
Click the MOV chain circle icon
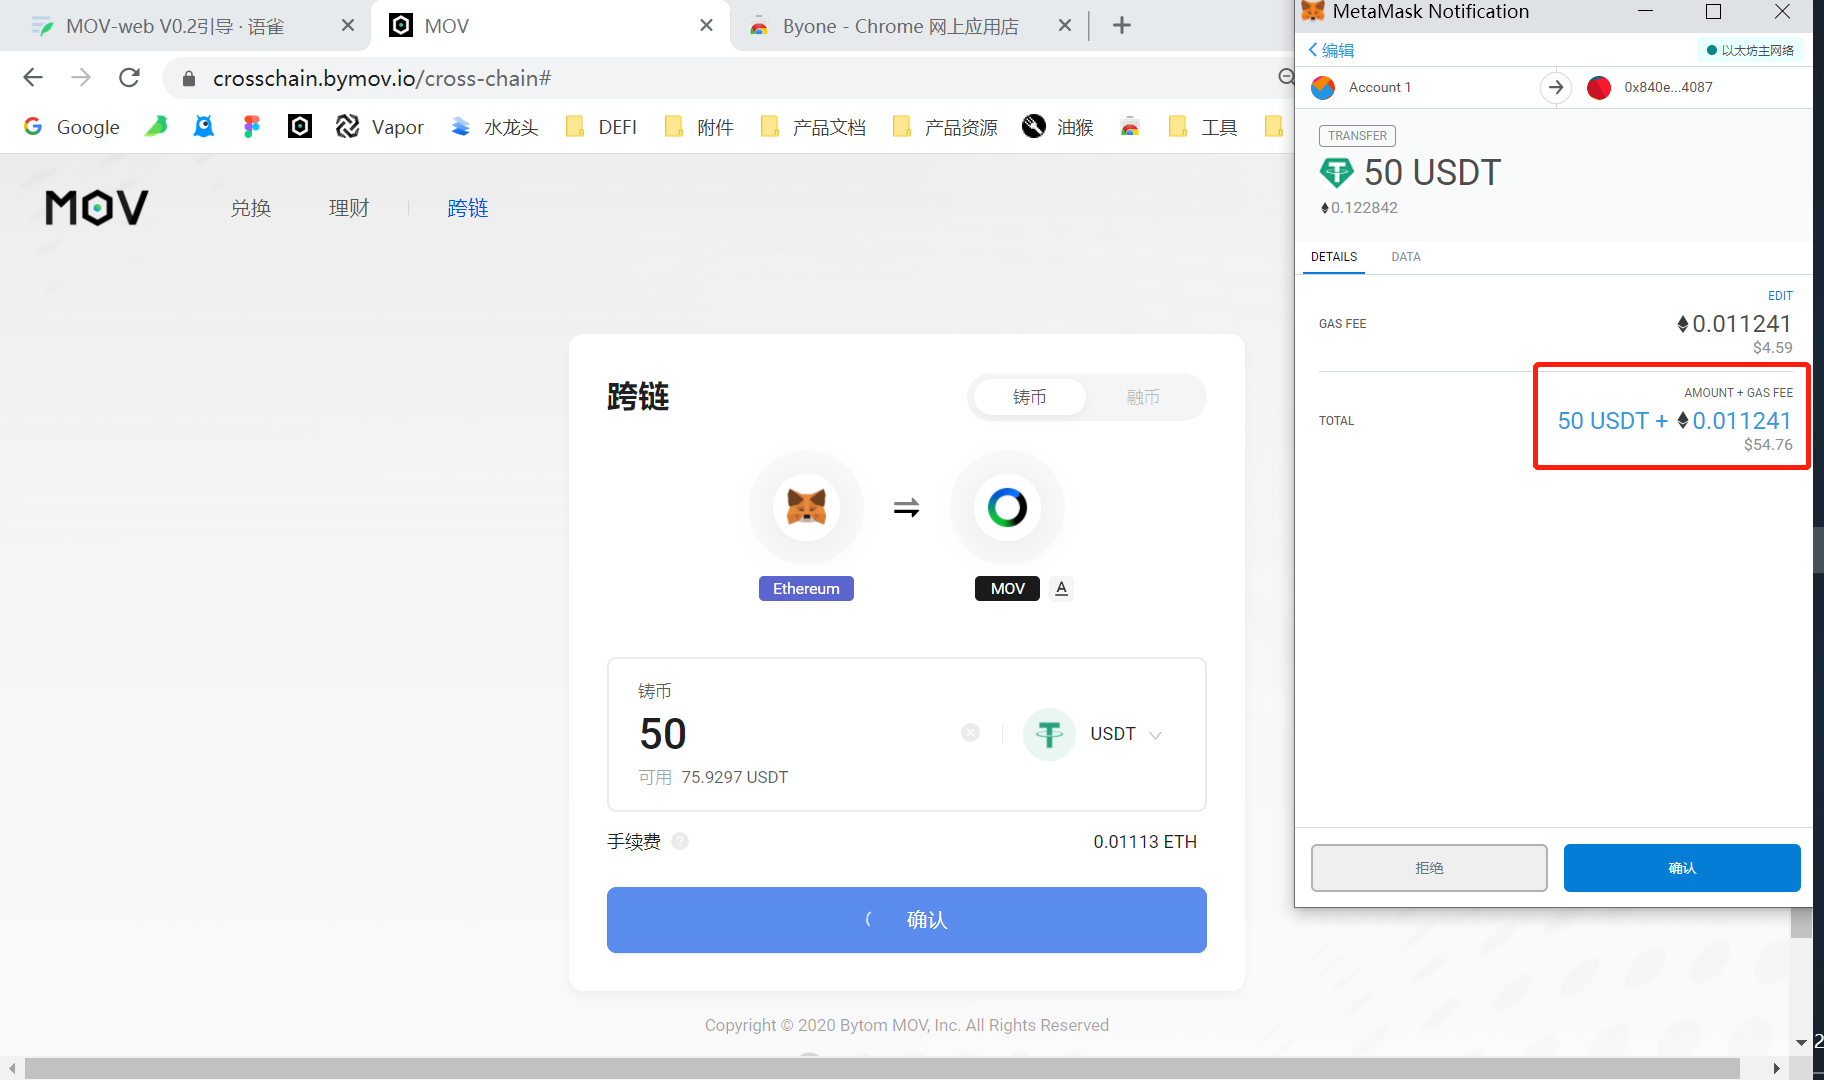coord(1007,507)
